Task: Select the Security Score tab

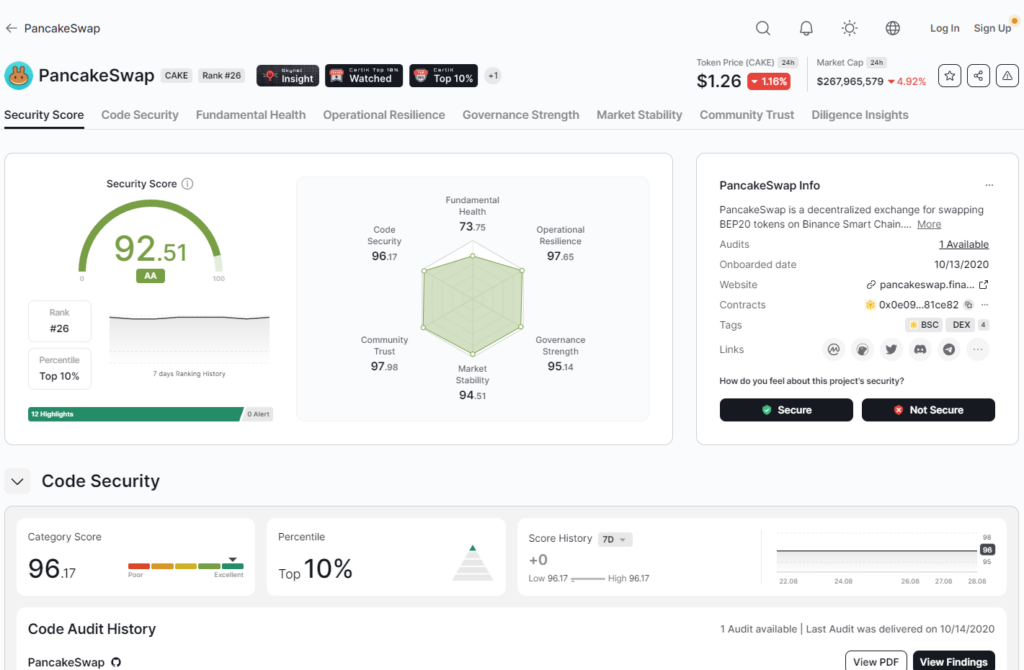Action: tap(44, 115)
